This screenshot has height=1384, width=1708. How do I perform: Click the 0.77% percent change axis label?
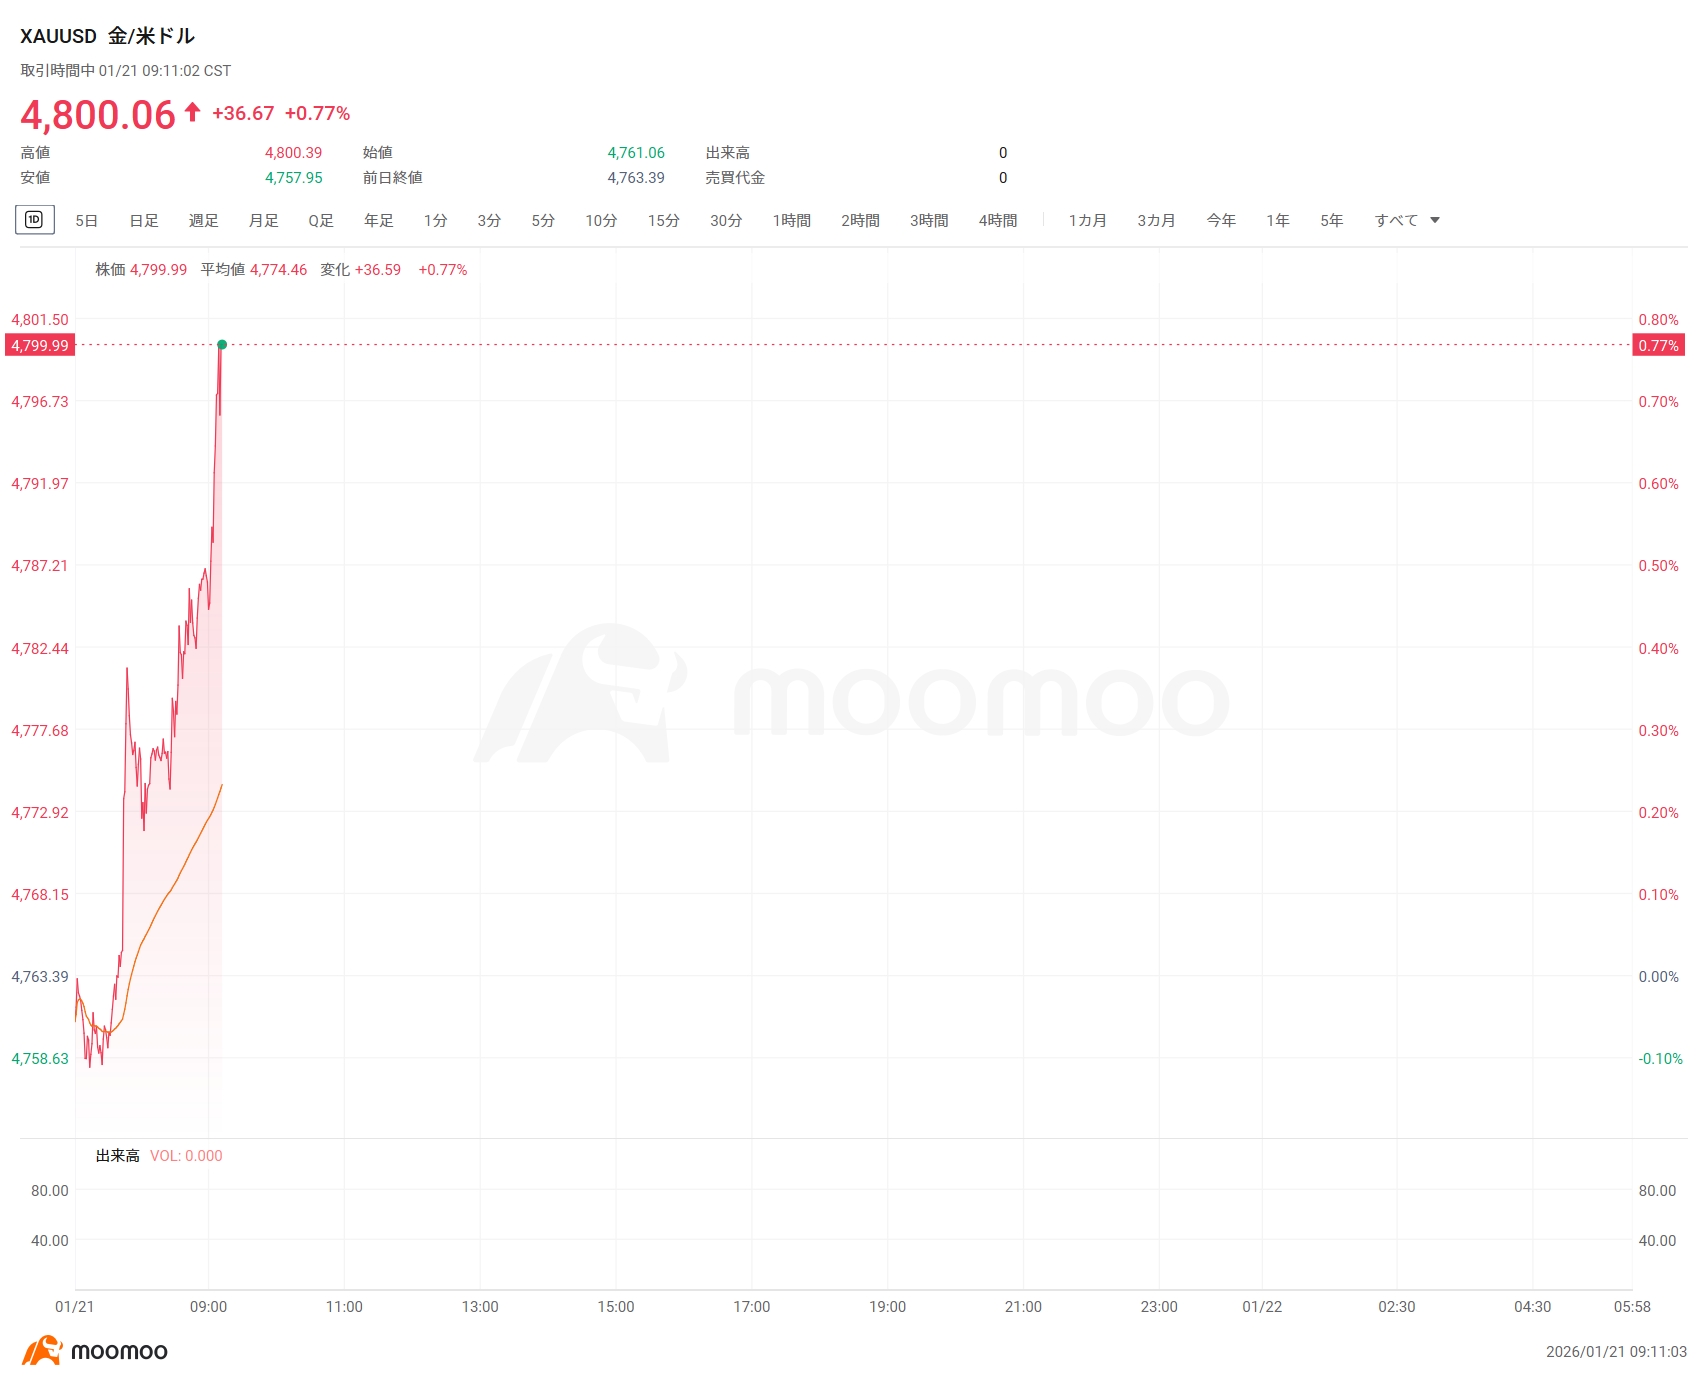click(x=1658, y=346)
